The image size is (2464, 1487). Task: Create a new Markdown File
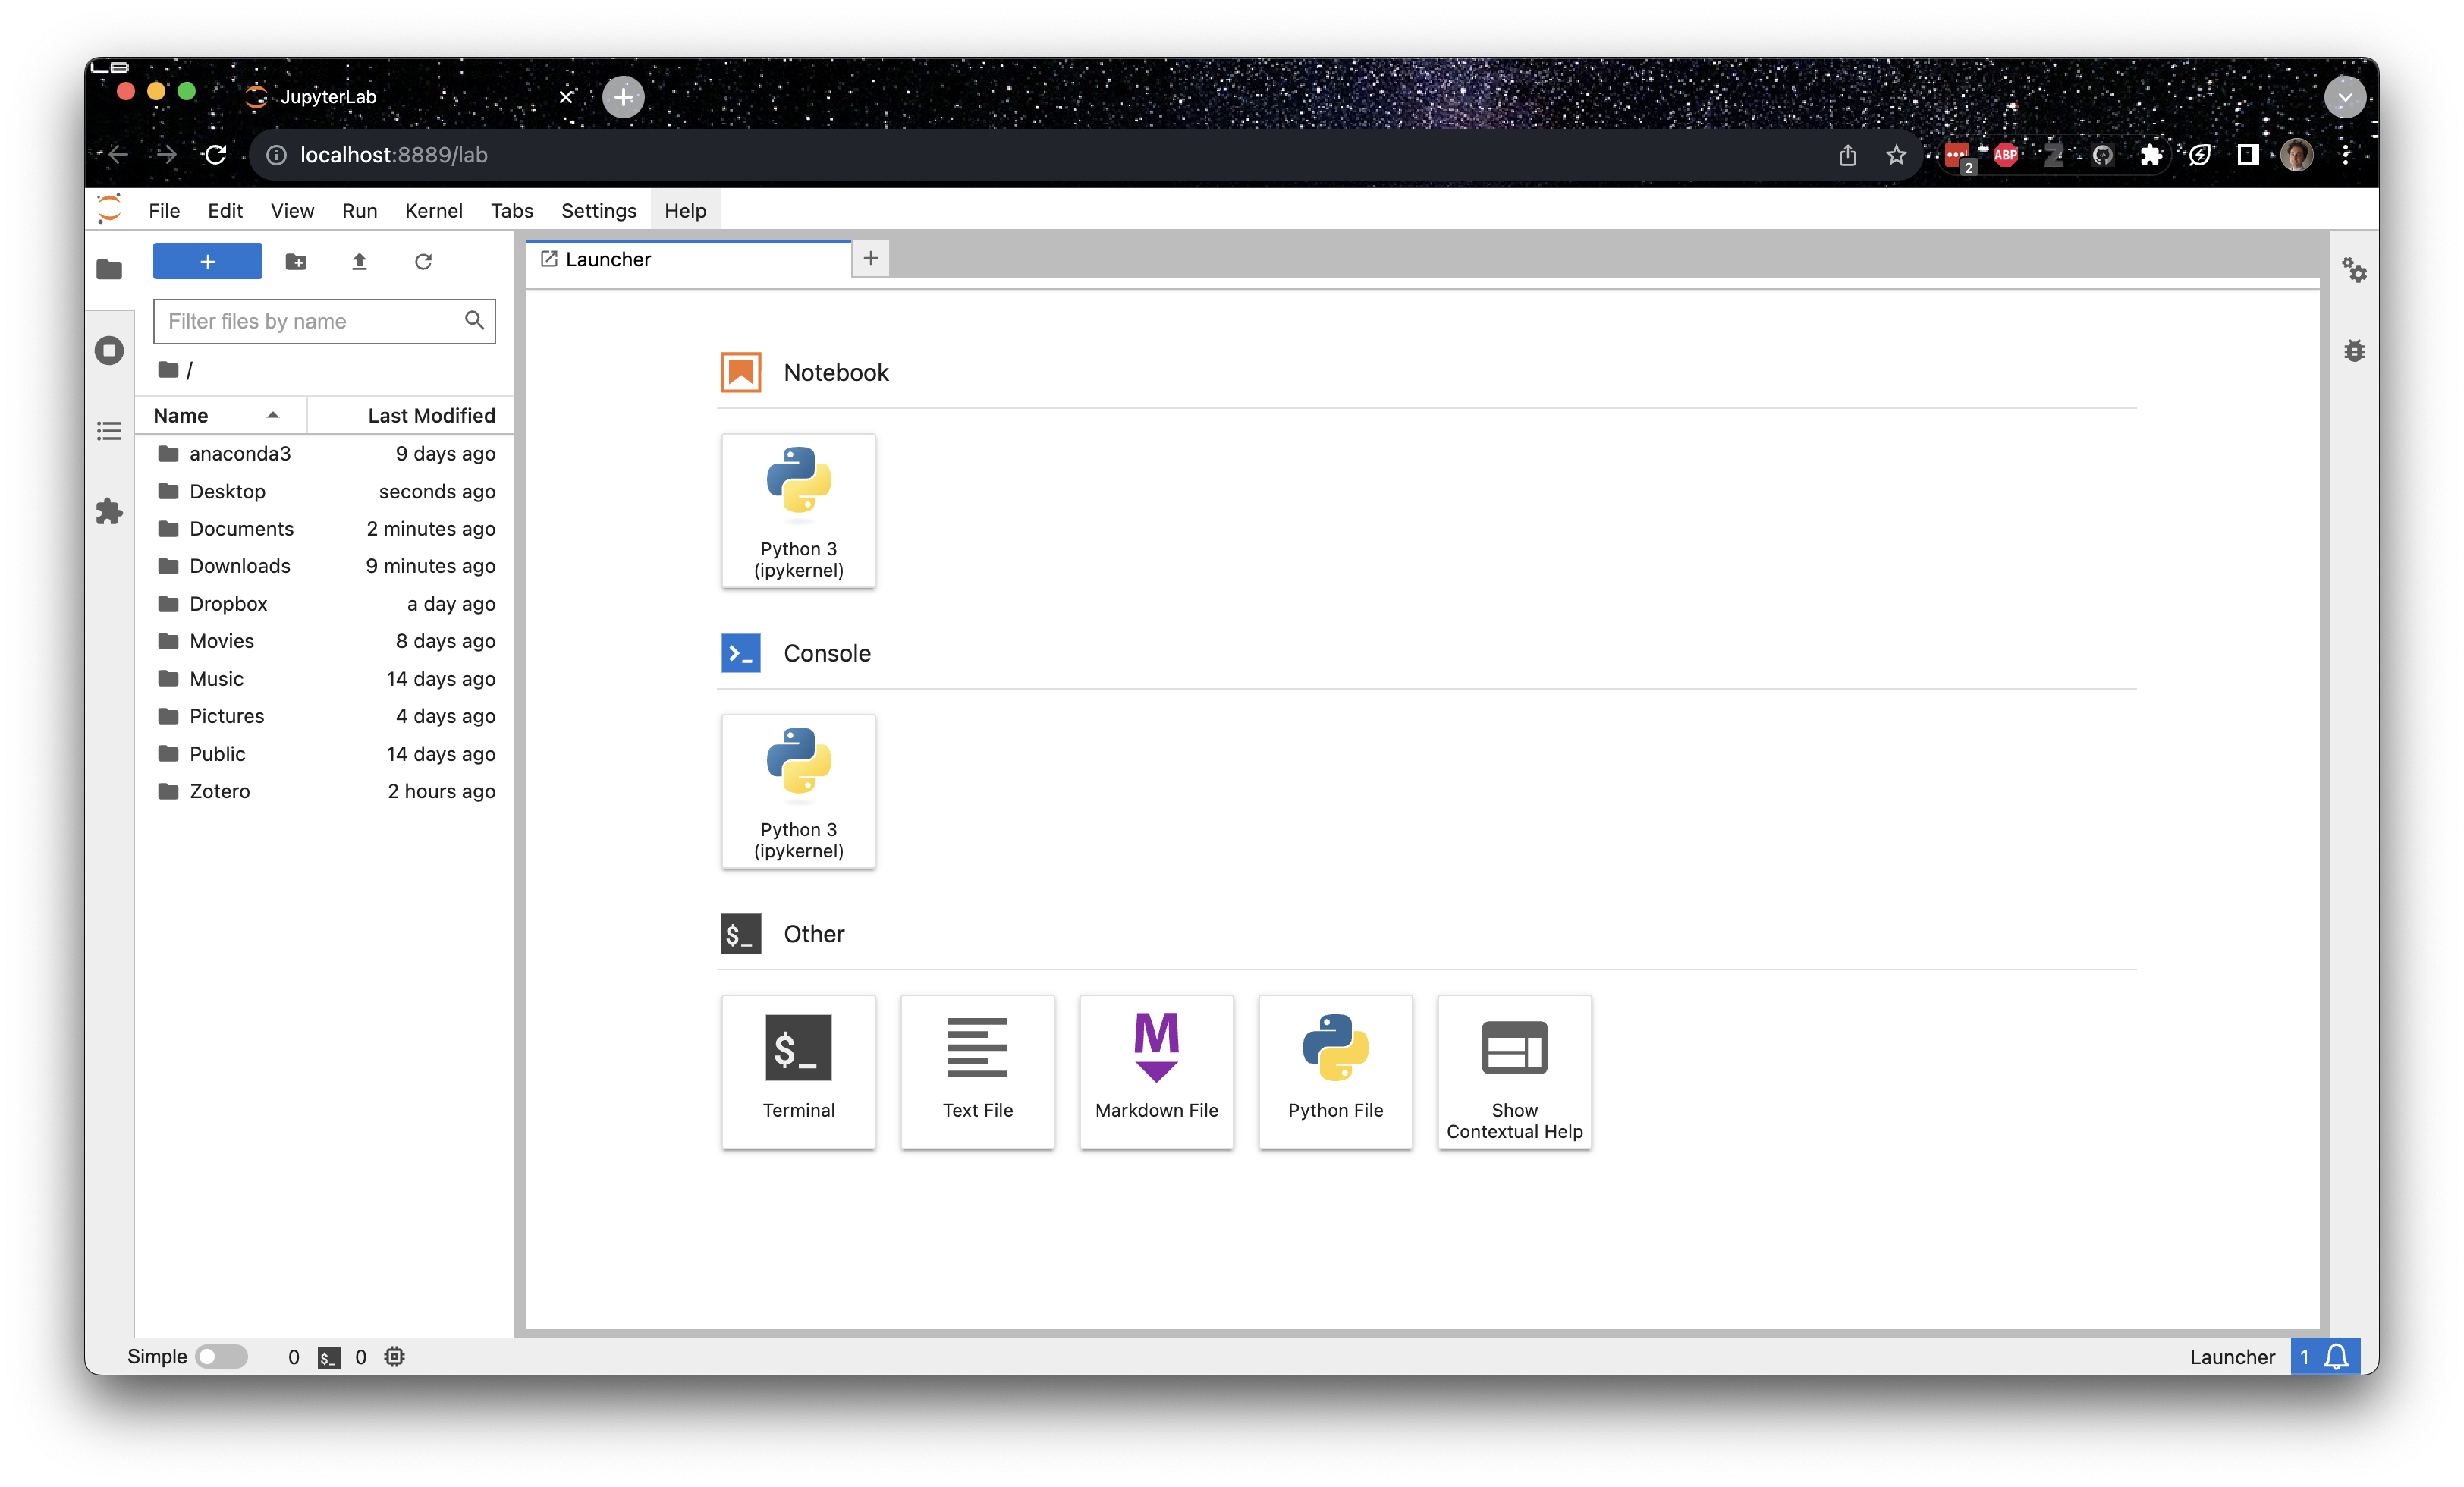(1156, 1071)
